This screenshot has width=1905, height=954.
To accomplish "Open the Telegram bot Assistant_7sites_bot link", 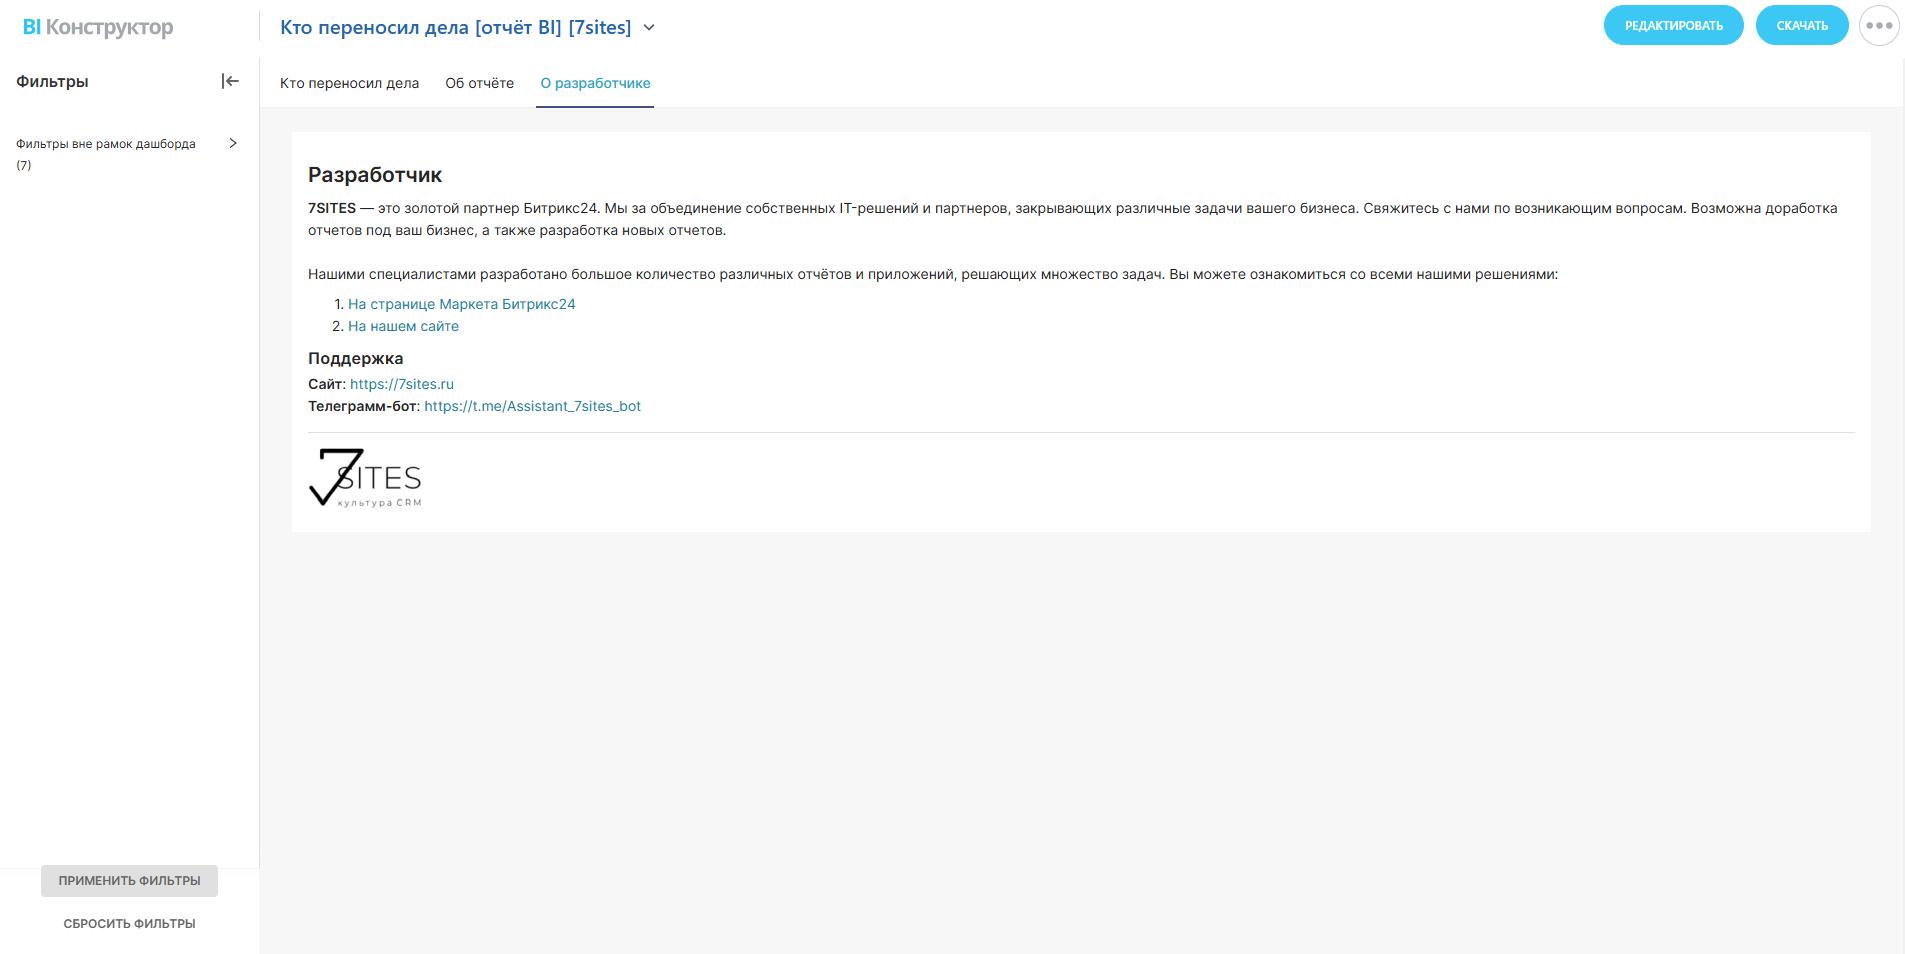I will [x=532, y=406].
